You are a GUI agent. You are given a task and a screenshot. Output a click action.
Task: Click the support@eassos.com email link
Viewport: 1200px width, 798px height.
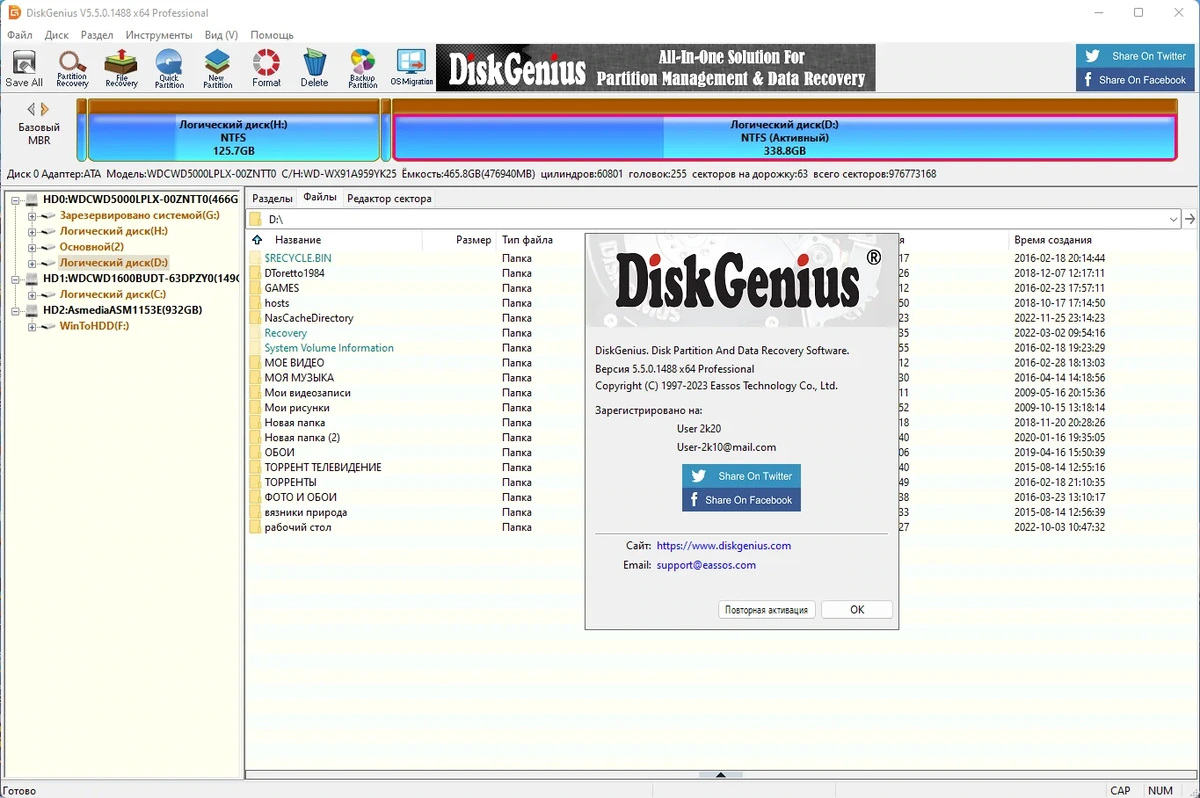click(706, 565)
